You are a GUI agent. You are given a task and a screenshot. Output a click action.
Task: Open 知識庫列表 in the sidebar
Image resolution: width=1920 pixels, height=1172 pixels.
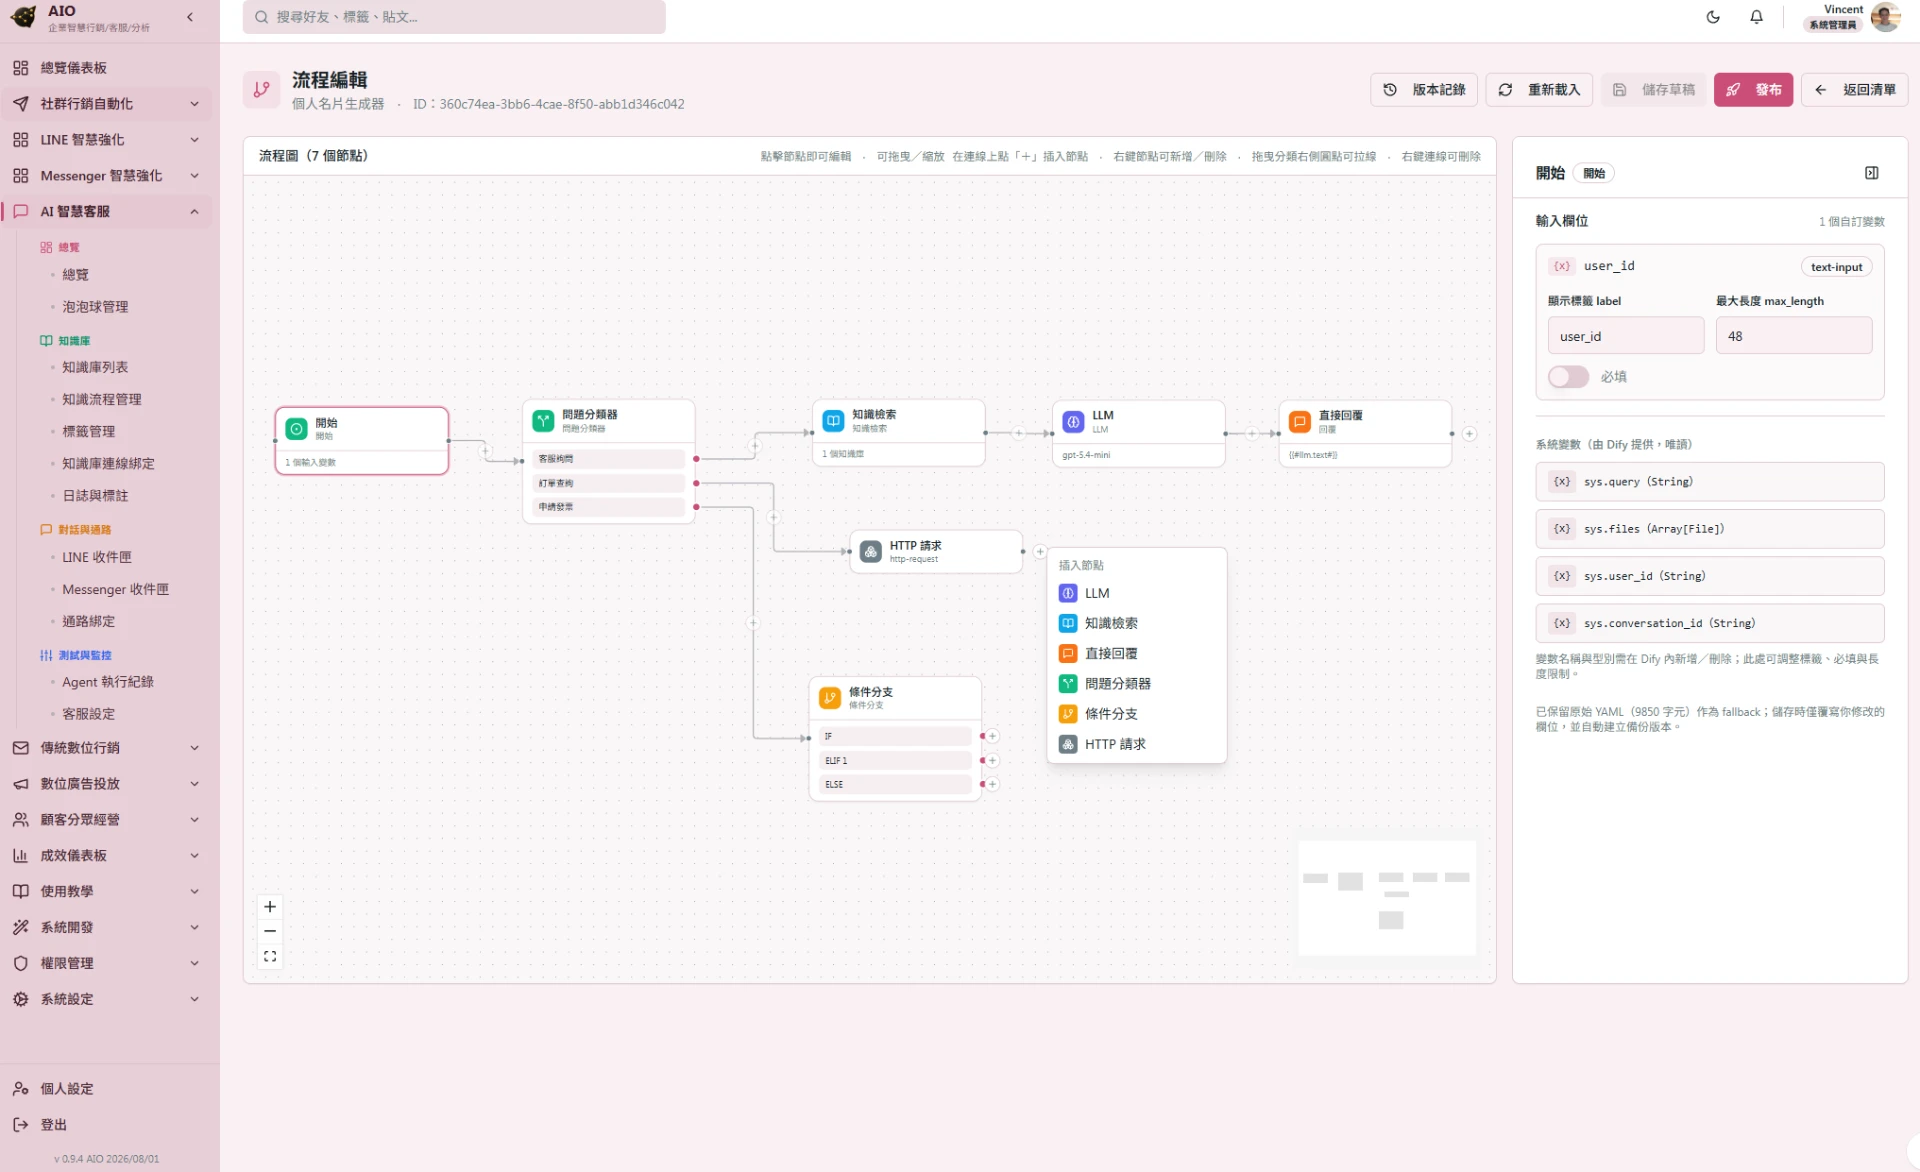pos(95,367)
